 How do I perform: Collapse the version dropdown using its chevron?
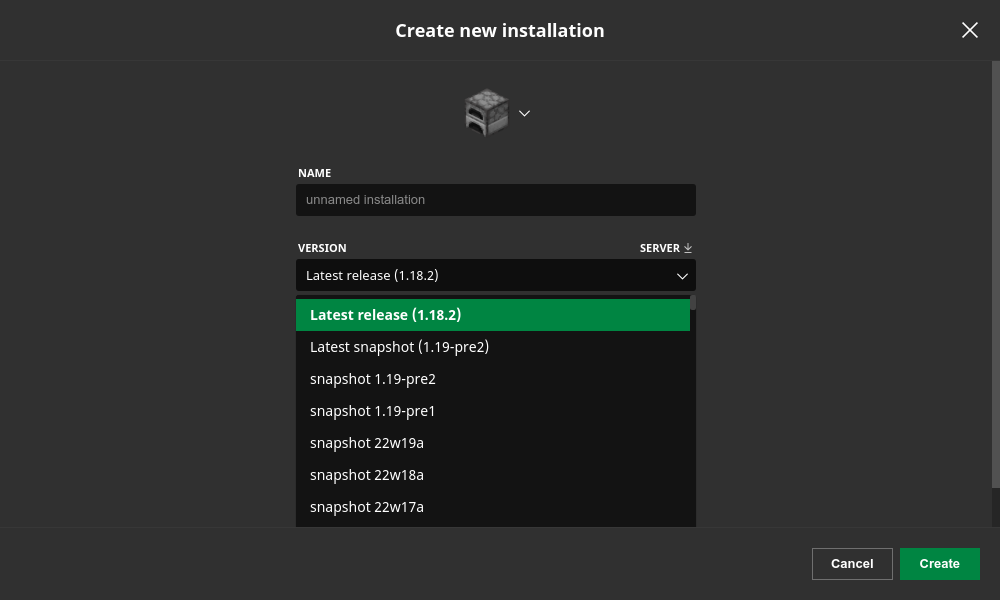(682, 276)
